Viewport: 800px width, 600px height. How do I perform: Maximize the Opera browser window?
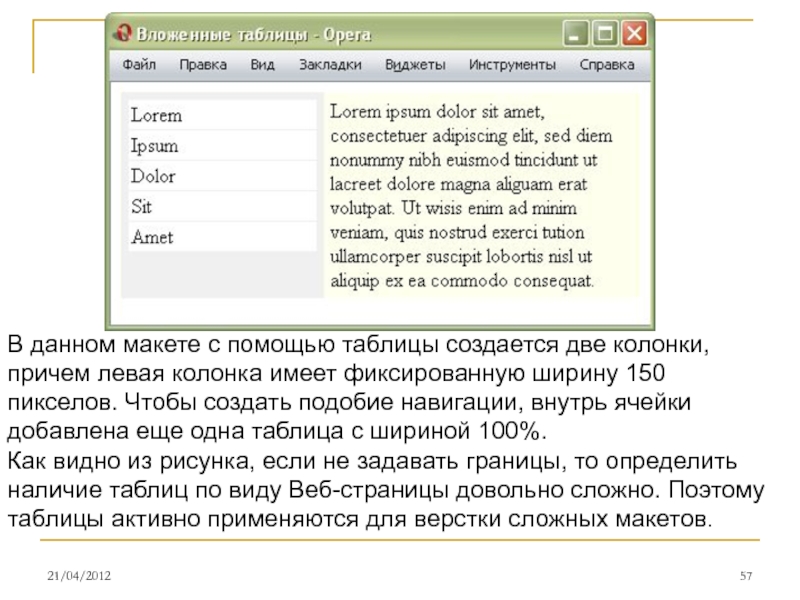click(x=604, y=34)
